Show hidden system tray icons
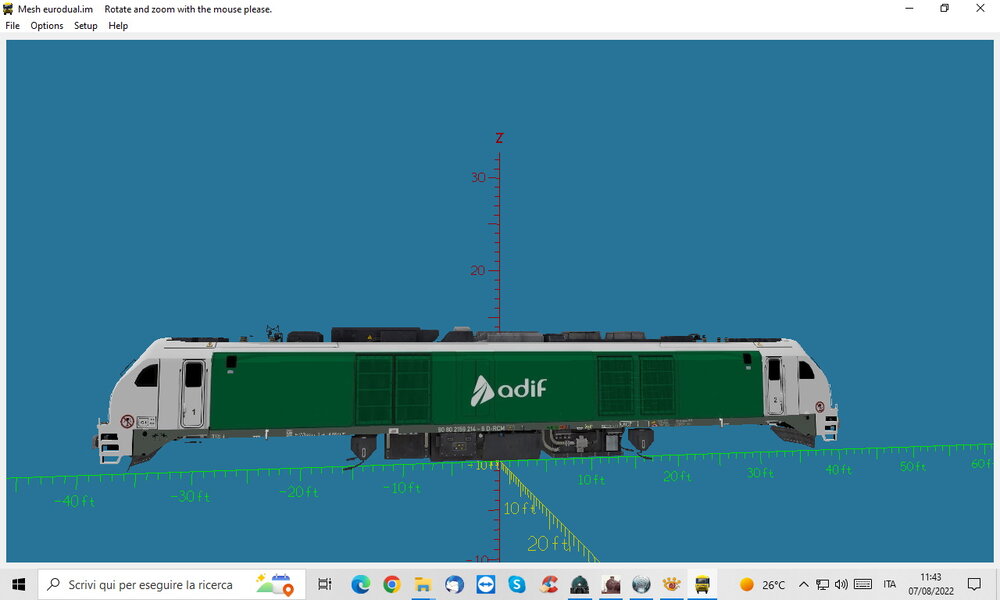1000x600 pixels. click(x=804, y=584)
